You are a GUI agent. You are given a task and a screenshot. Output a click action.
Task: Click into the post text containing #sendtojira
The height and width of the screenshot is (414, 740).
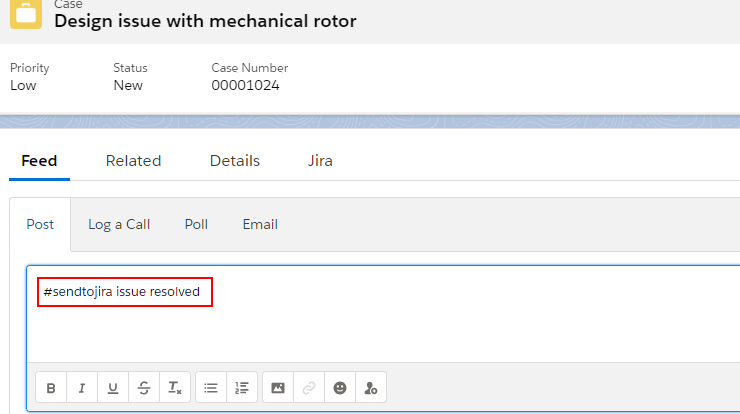(x=122, y=292)
